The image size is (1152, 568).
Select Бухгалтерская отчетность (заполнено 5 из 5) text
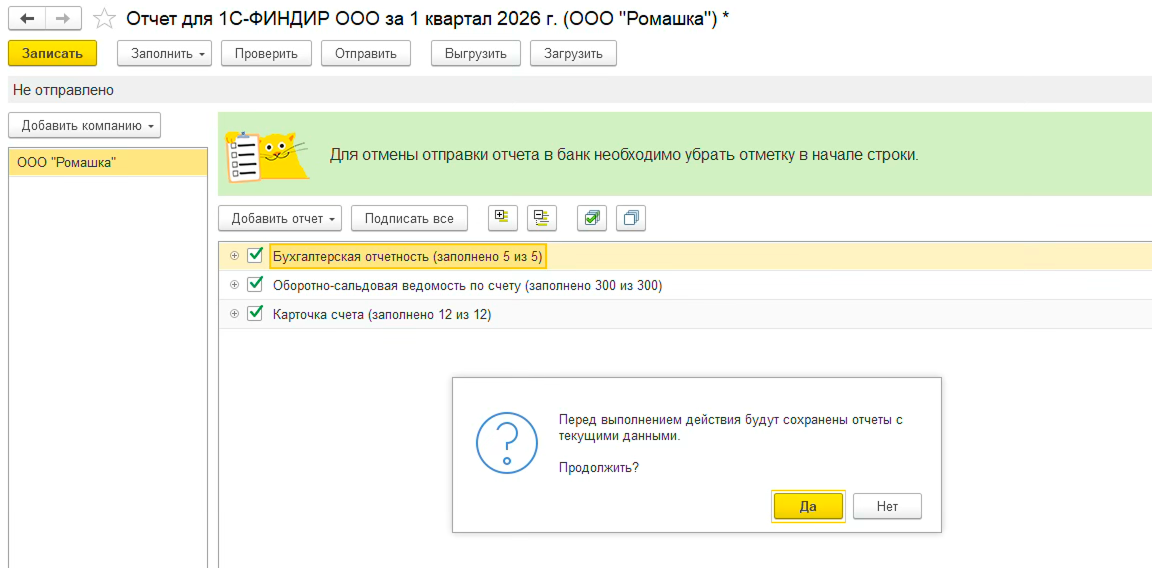tap(408, 256)
